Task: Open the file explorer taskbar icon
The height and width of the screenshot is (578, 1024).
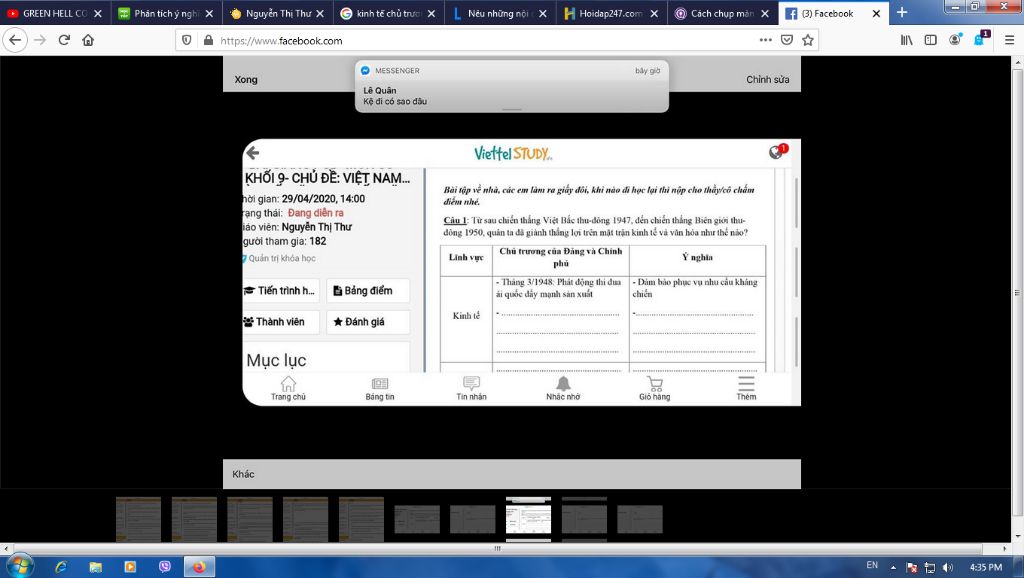Action: [x=95, y=567]
